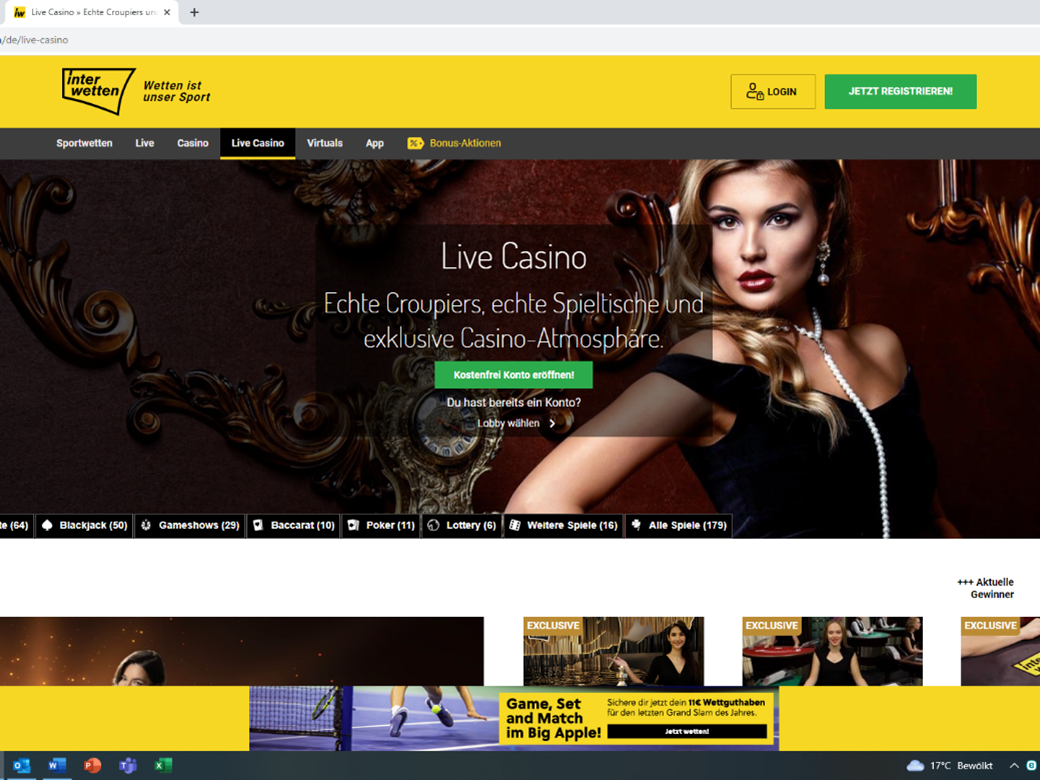1040x780 pixels.
Task: Open Outlook from the taskbar
Action: 21,766
